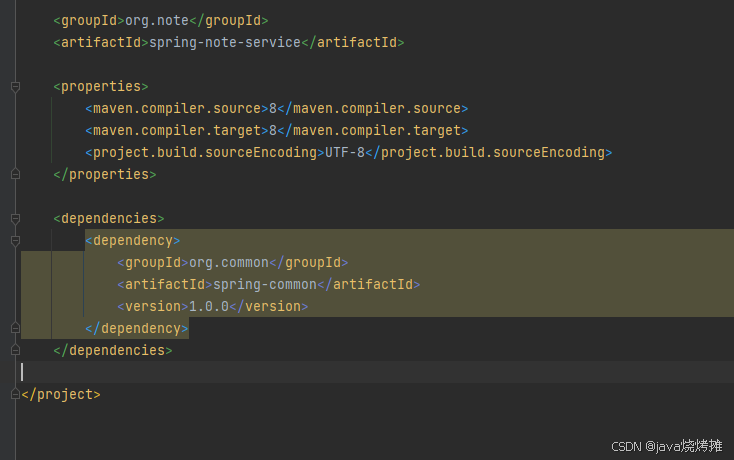The image size is (734, 460).
Task: Click the spring-common artifactId value
Action: pyautogui.click(x=265, y=285)
